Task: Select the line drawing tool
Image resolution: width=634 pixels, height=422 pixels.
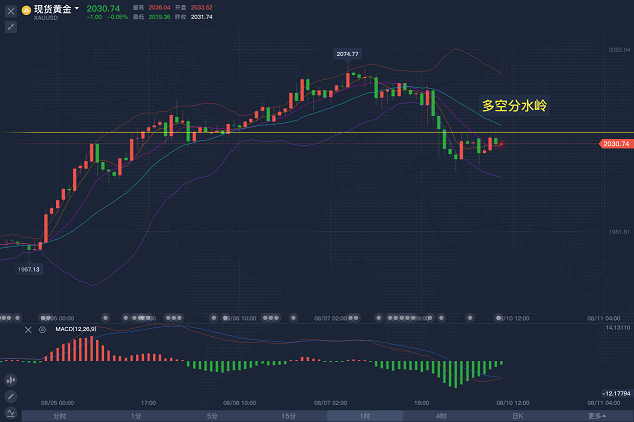Action: (11, 397)
